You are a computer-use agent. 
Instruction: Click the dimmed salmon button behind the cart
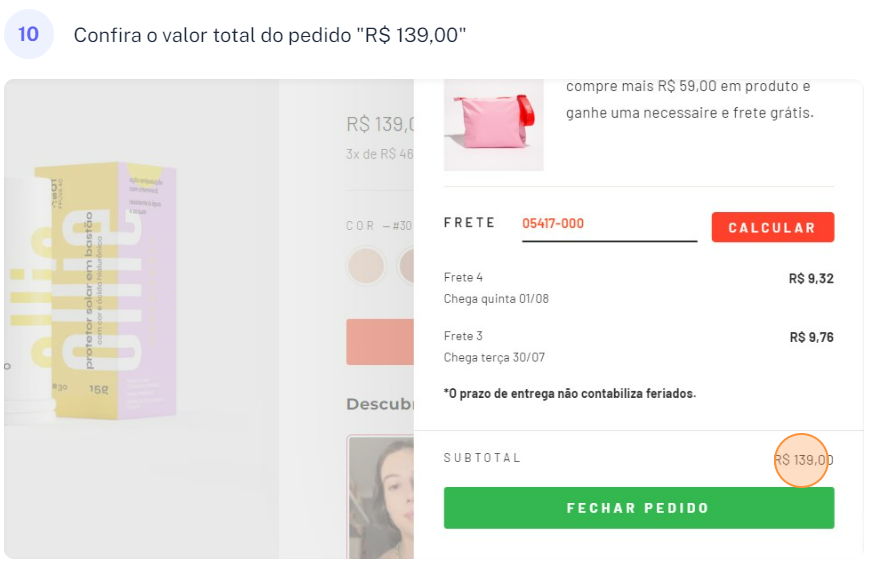click(x=380, y=342)
